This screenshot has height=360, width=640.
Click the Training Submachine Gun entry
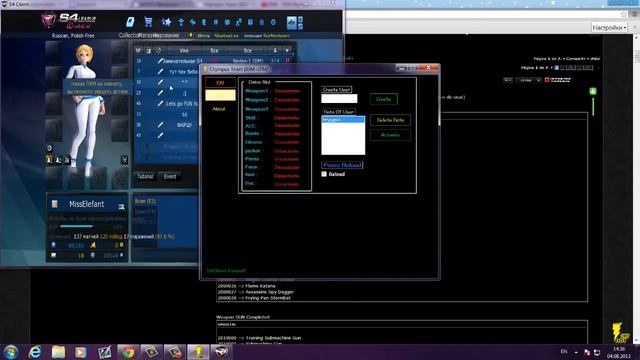259,338
